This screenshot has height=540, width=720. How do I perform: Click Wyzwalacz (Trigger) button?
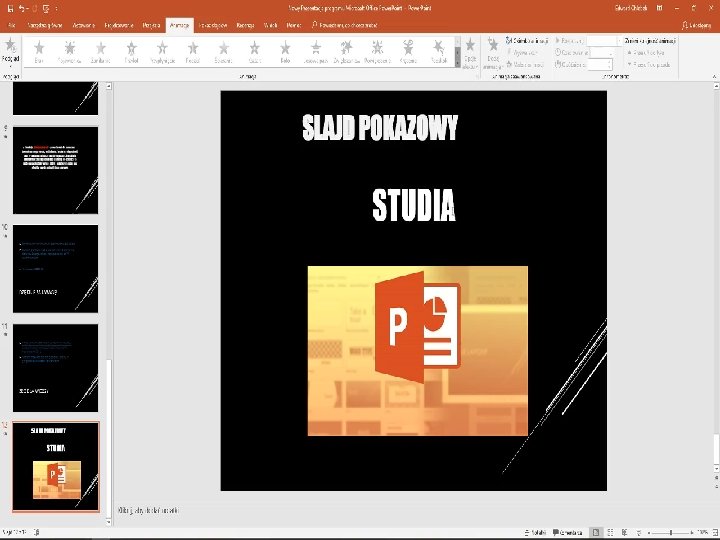pyautogui.click(x=522, y=53)
